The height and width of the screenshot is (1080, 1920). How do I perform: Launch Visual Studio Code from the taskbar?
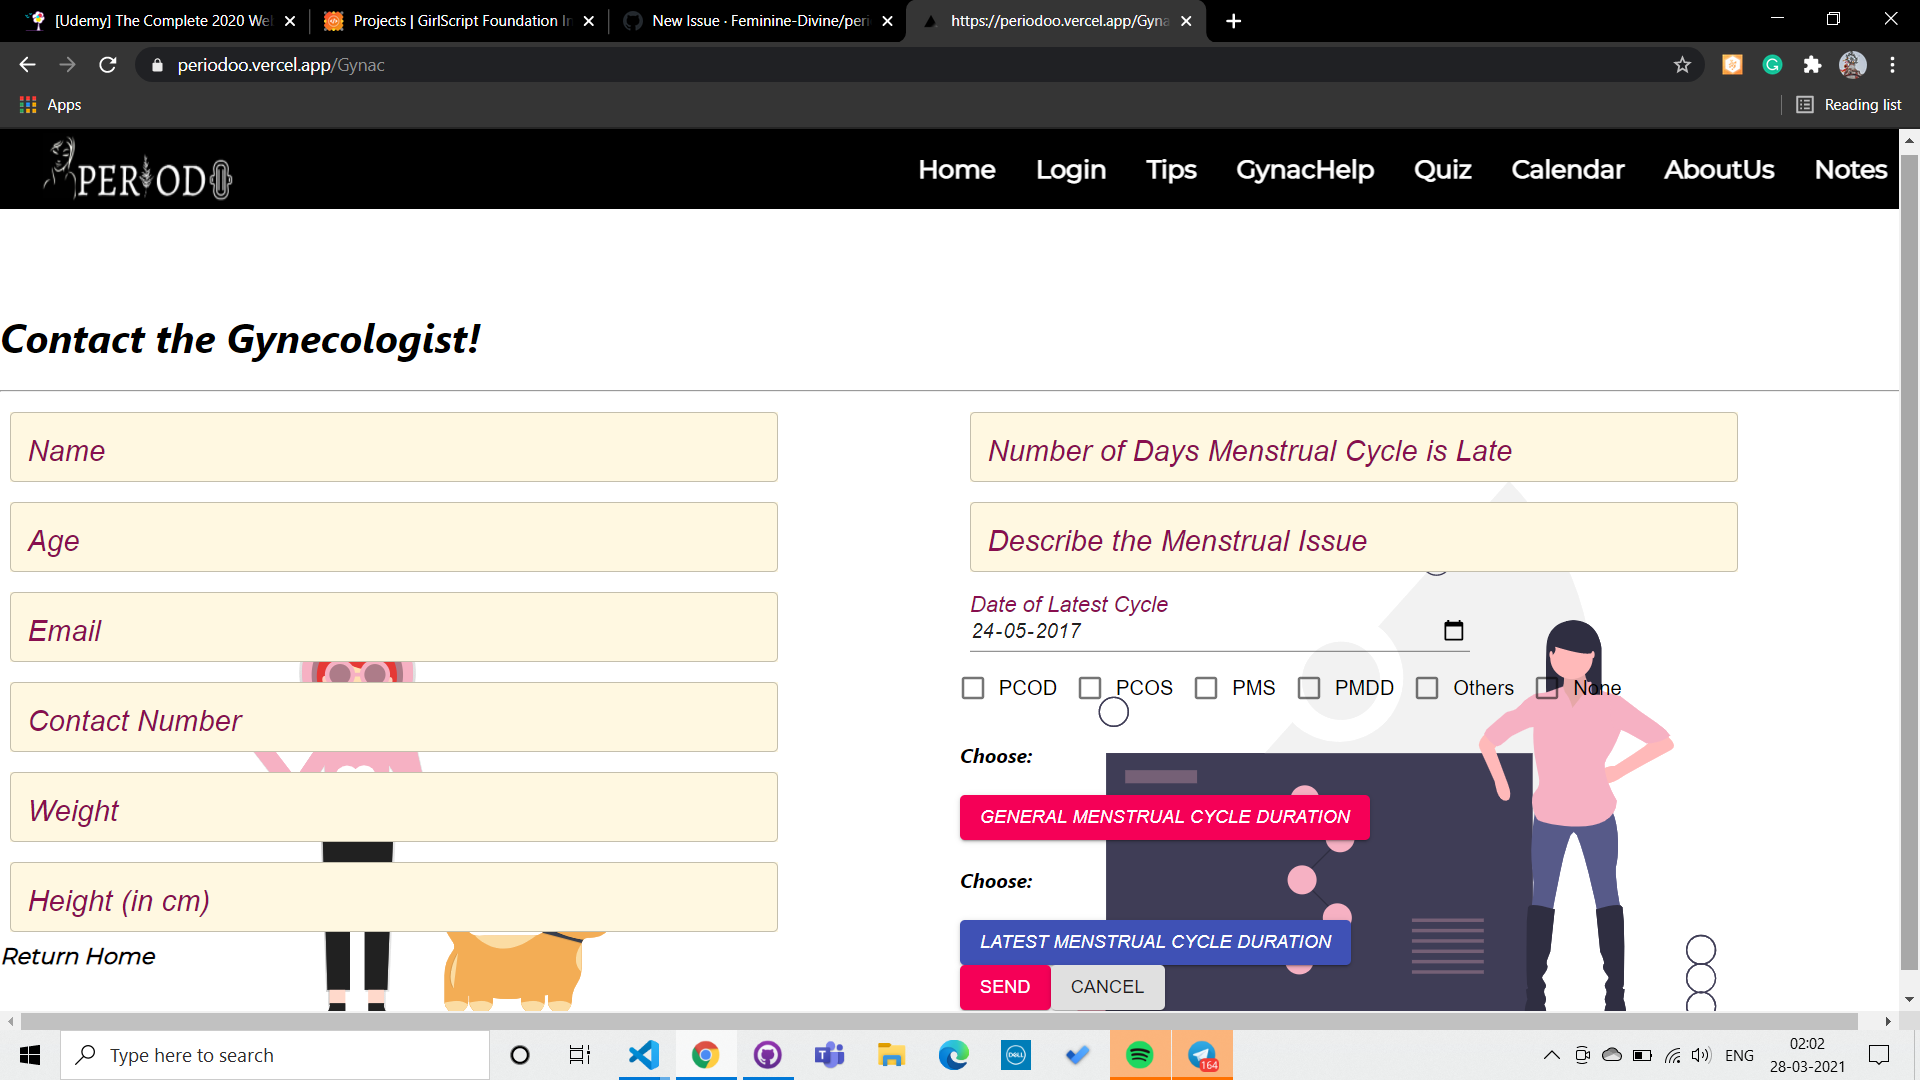[x=643, y=1055]
